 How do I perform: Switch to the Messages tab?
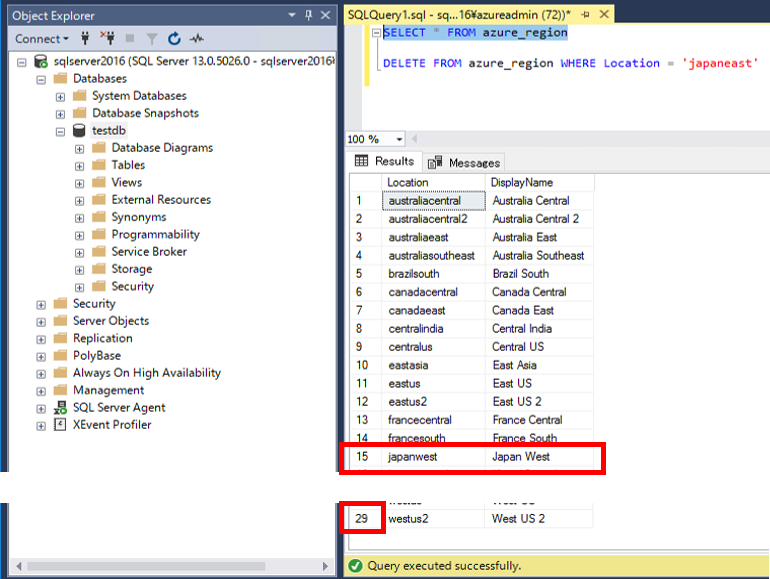coord(463,163)
